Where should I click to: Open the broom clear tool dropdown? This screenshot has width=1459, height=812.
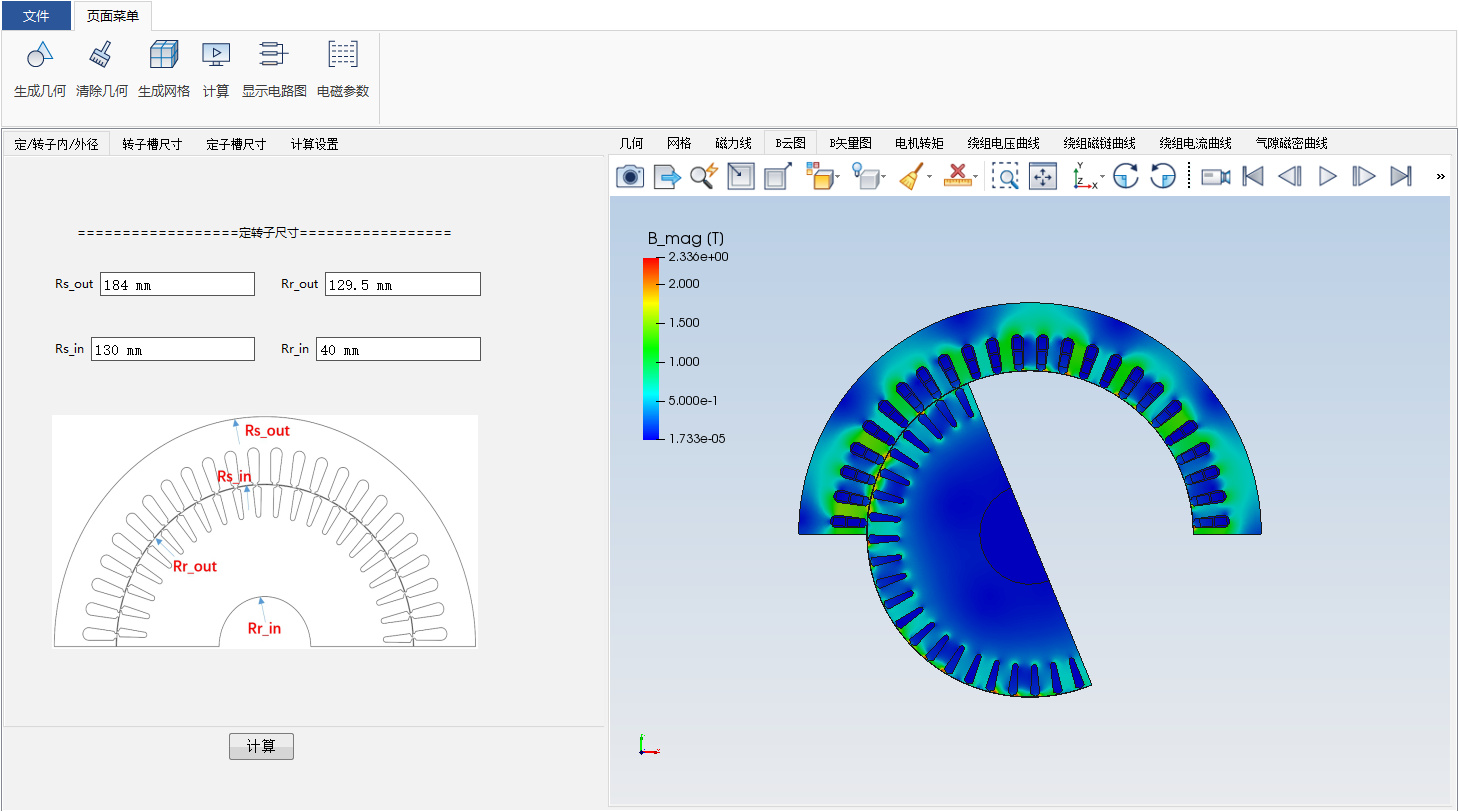[x=930, y=178]
